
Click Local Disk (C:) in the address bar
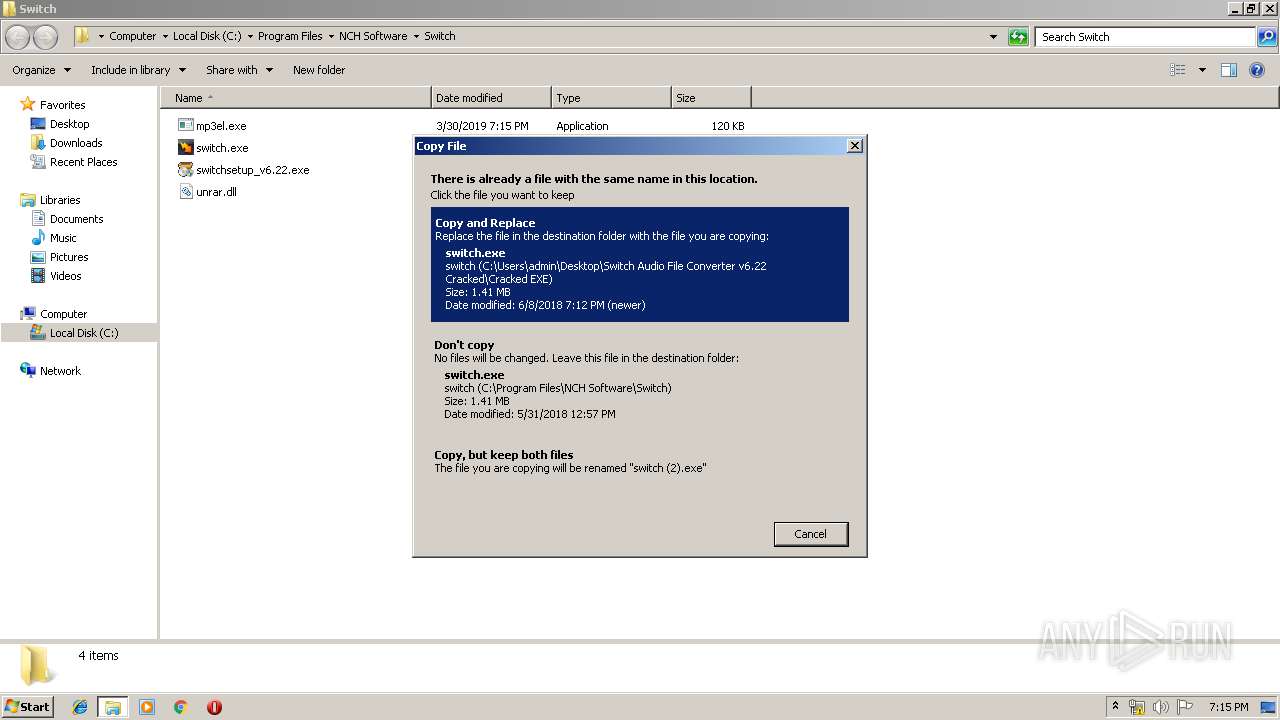pyautogui.click(x=207, y=36)
